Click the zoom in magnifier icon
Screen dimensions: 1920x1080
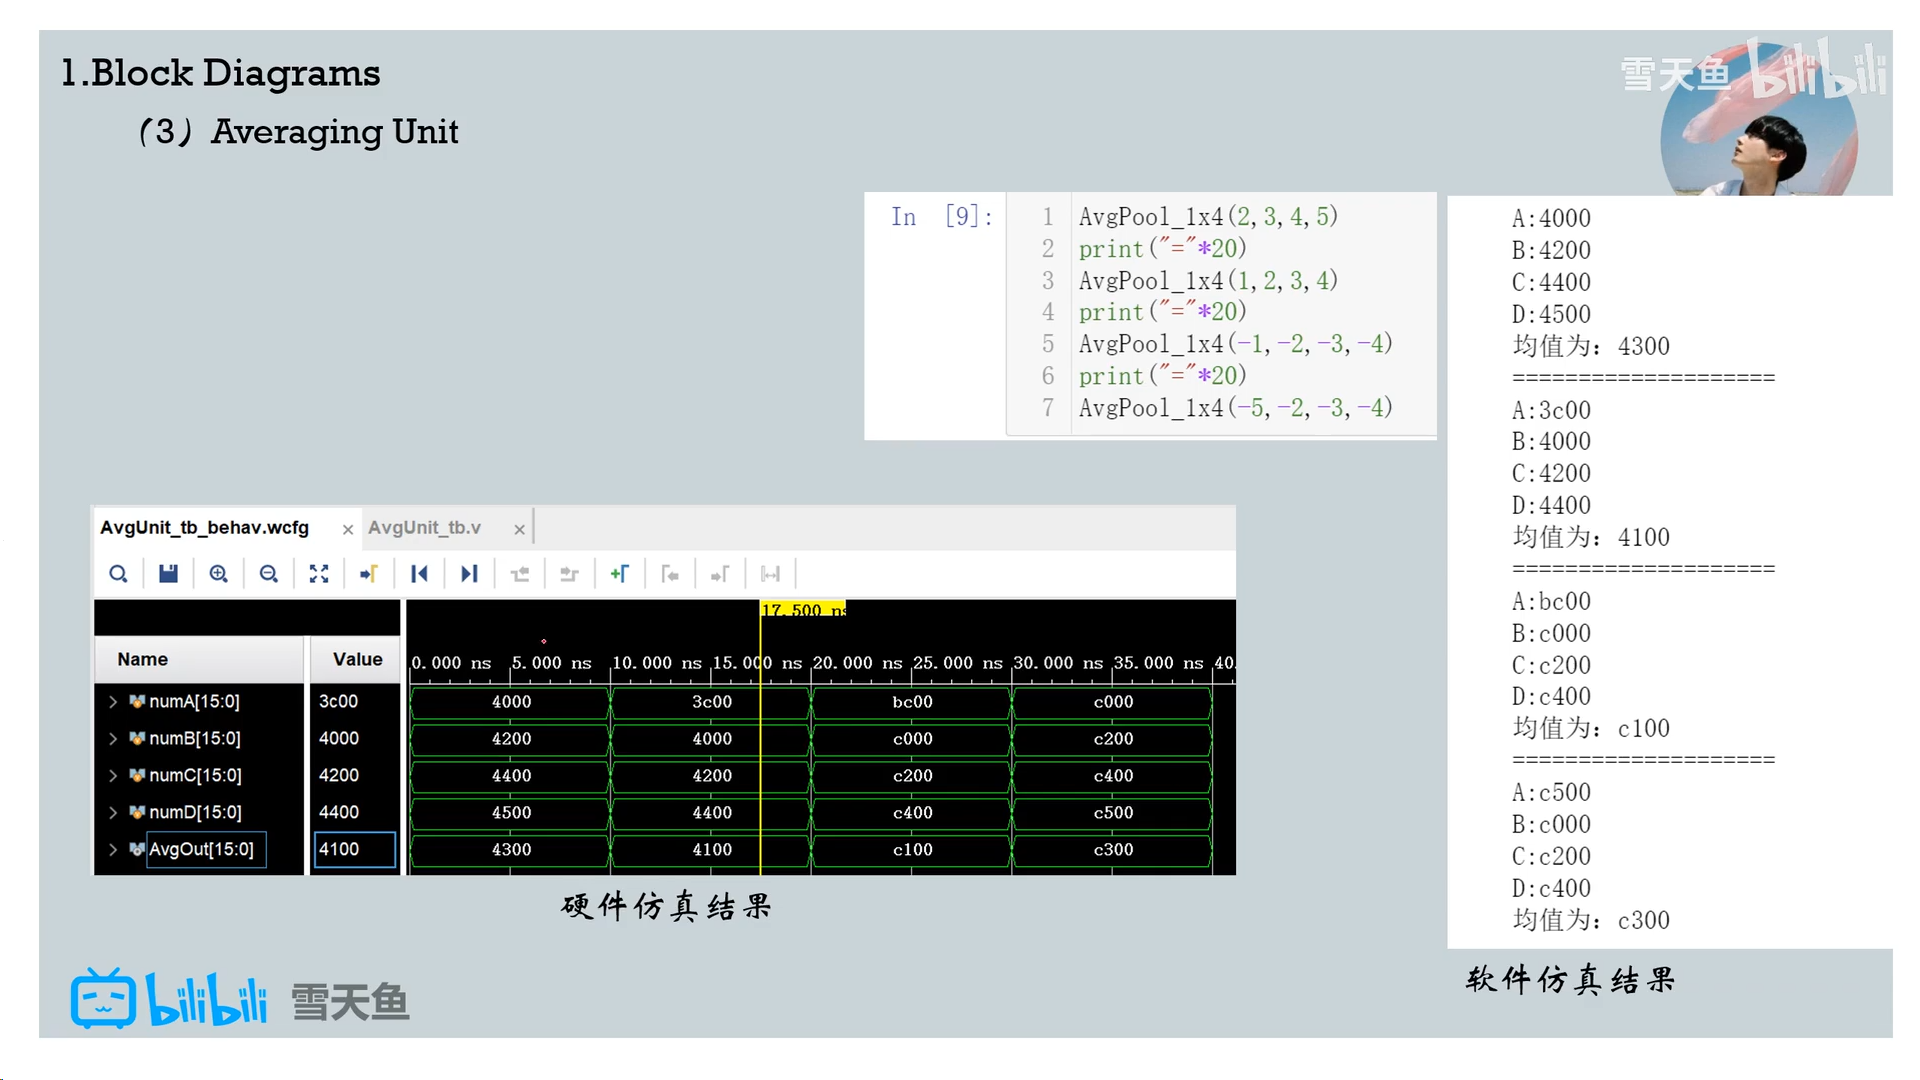pos(218,574)
